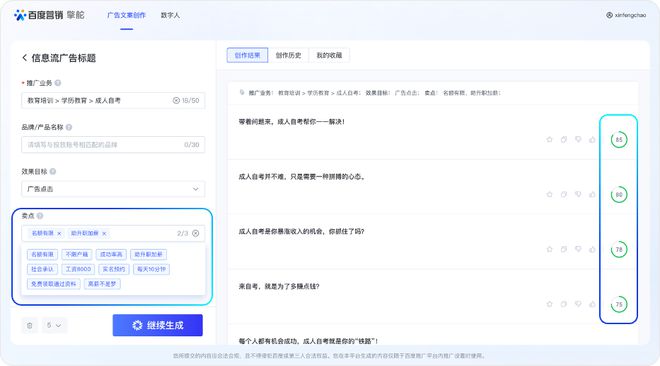
Task: Select headline text 成人自考并不难，只是需要一种拼搏的心态
Action: 302,177
